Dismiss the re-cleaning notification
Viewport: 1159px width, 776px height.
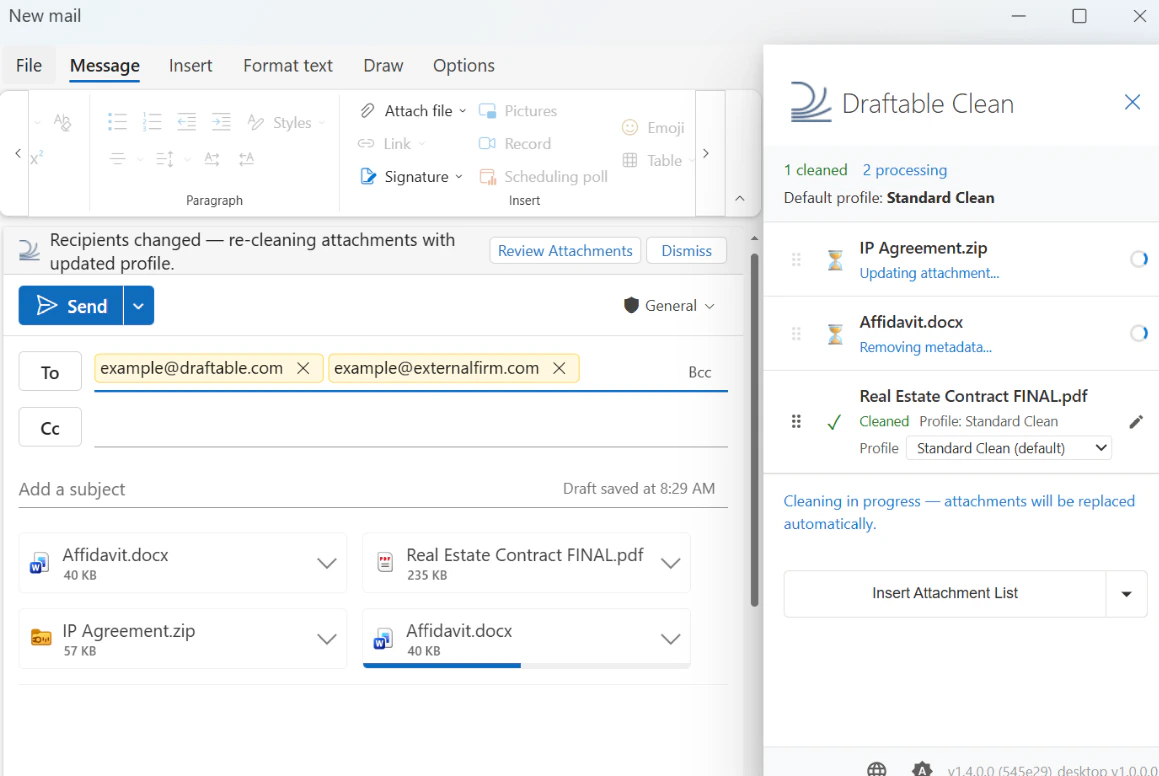(686, 251)
